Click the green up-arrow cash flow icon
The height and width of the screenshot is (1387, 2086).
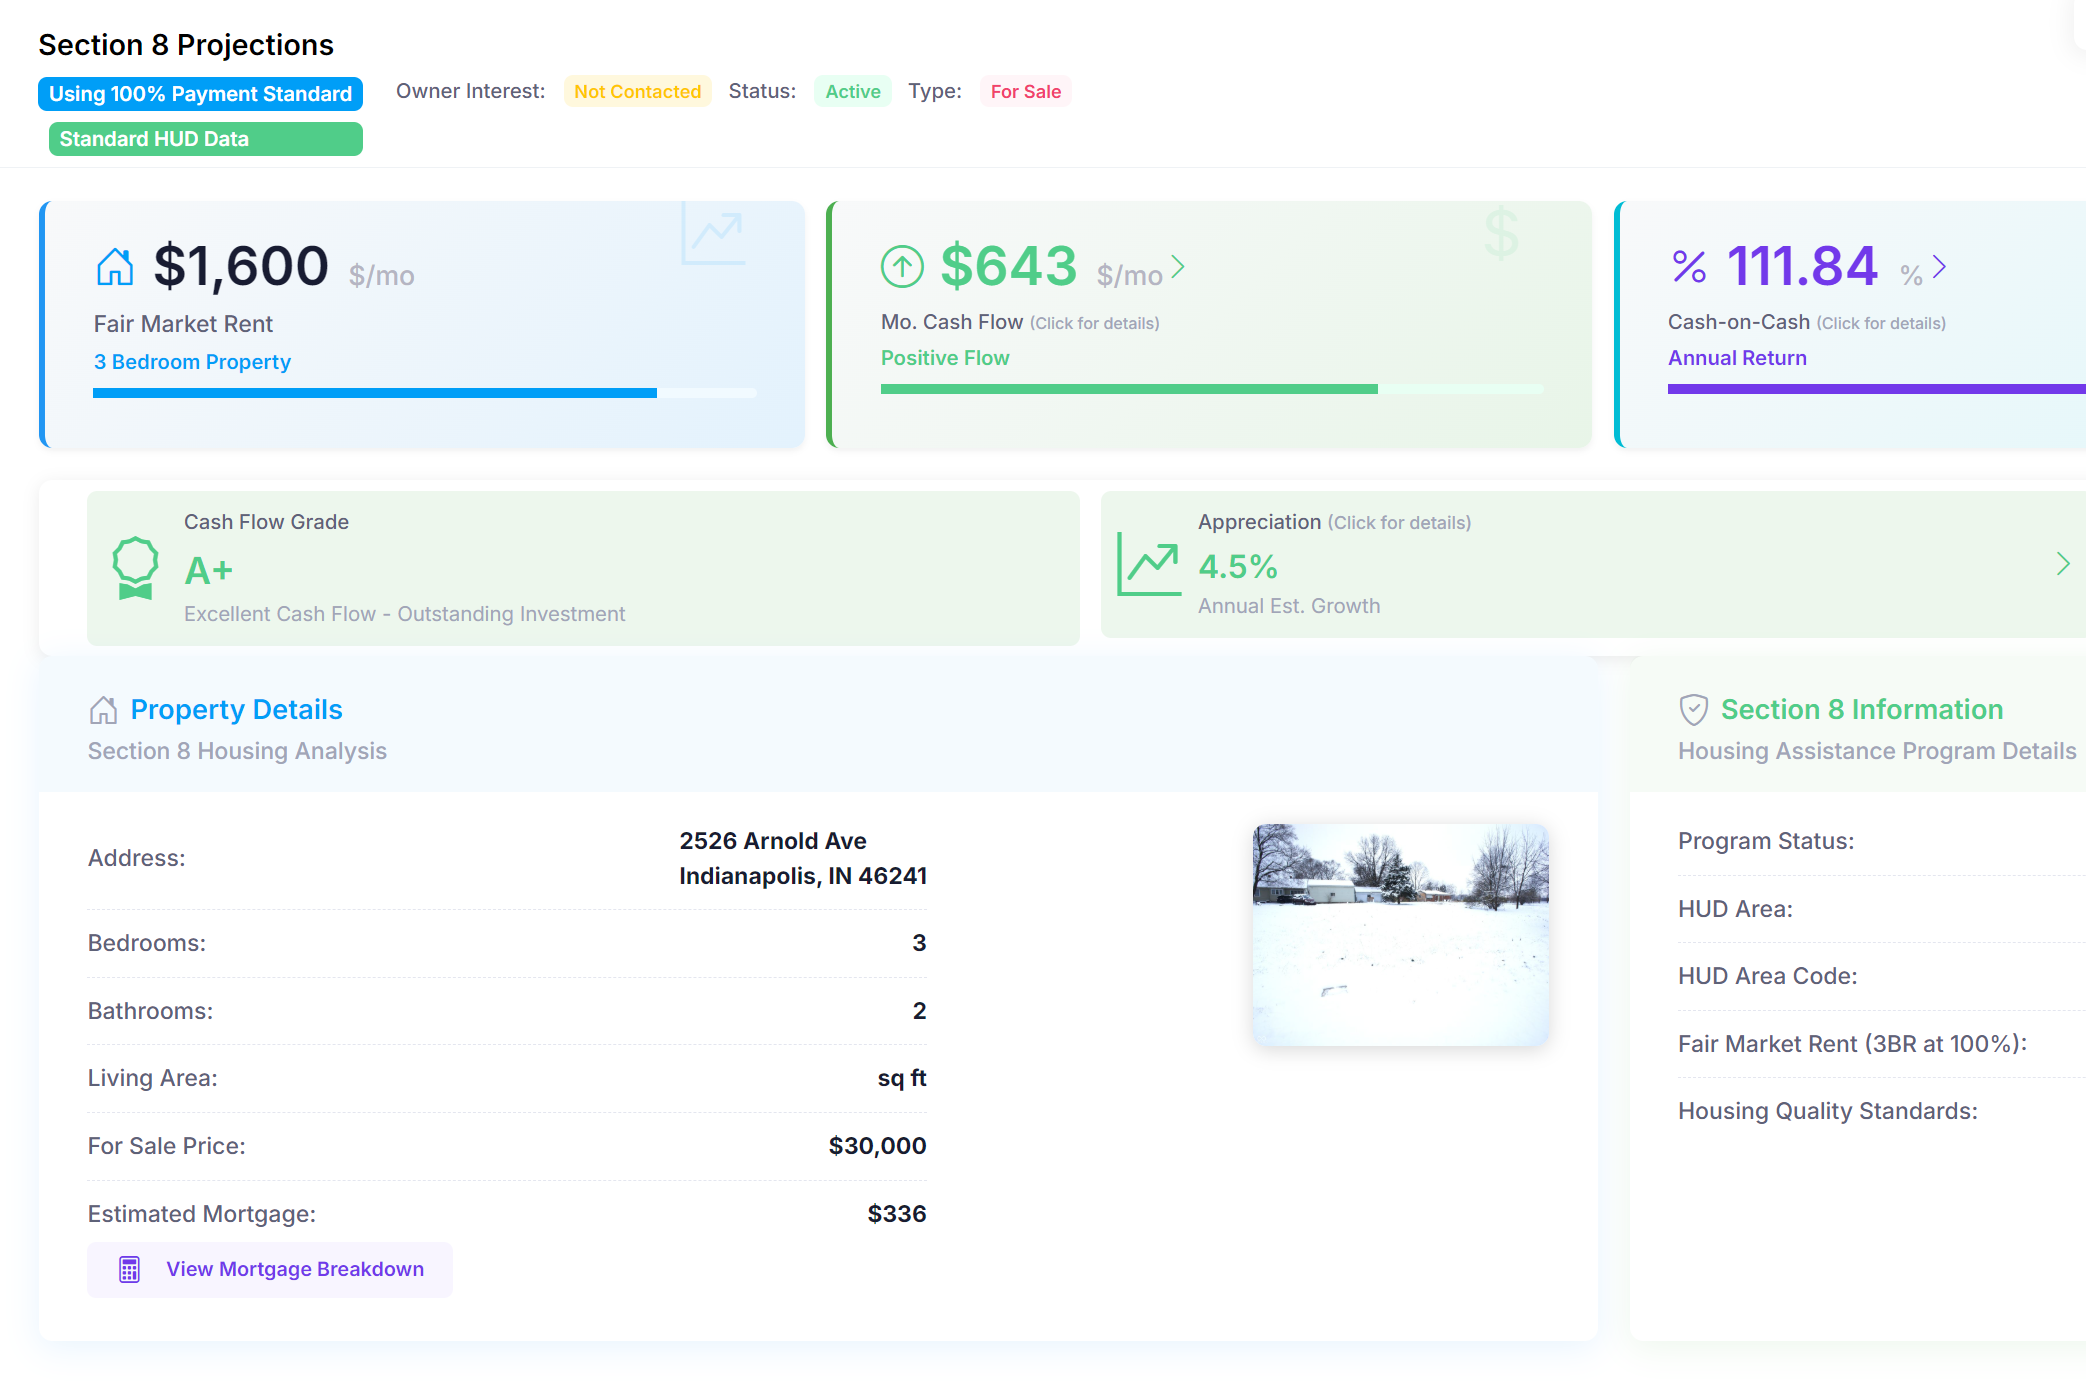(902, 267)
